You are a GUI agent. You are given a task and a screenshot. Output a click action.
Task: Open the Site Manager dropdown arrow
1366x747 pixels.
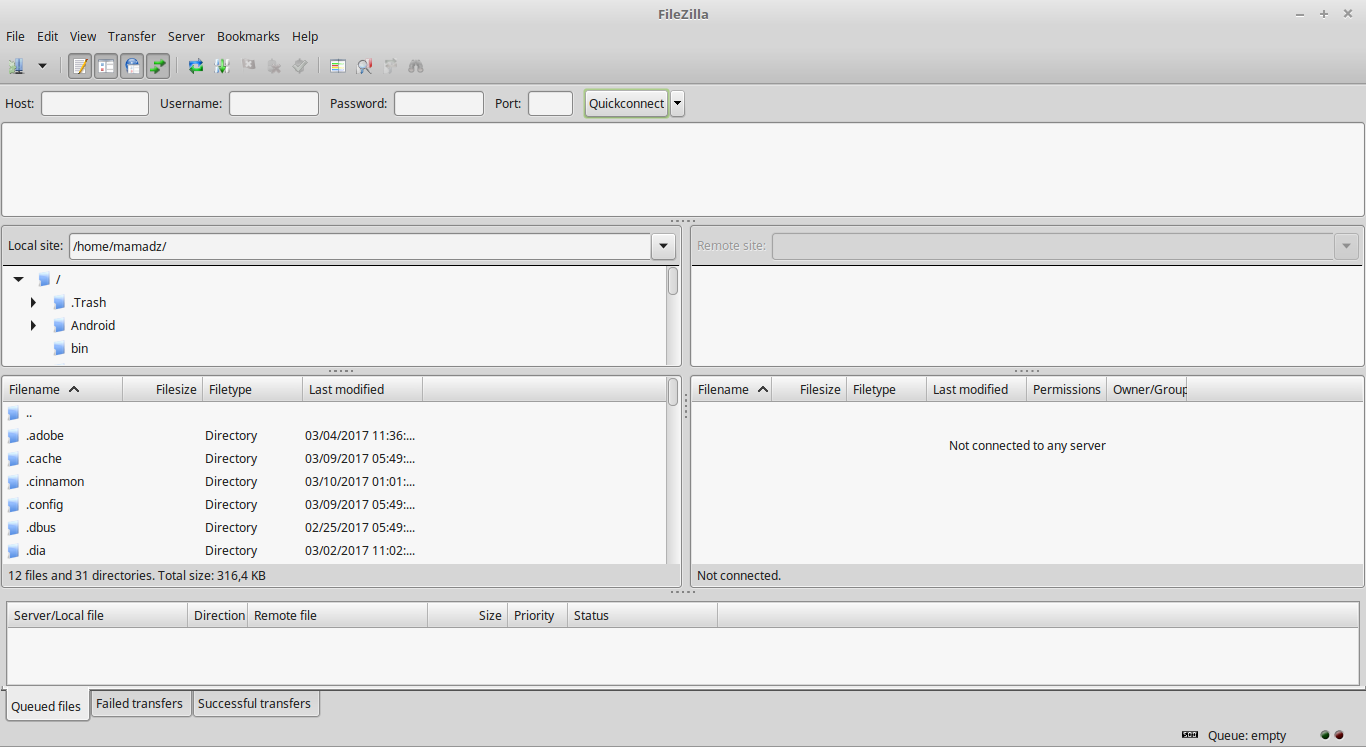pyautogui.click(x=42, y=66)
